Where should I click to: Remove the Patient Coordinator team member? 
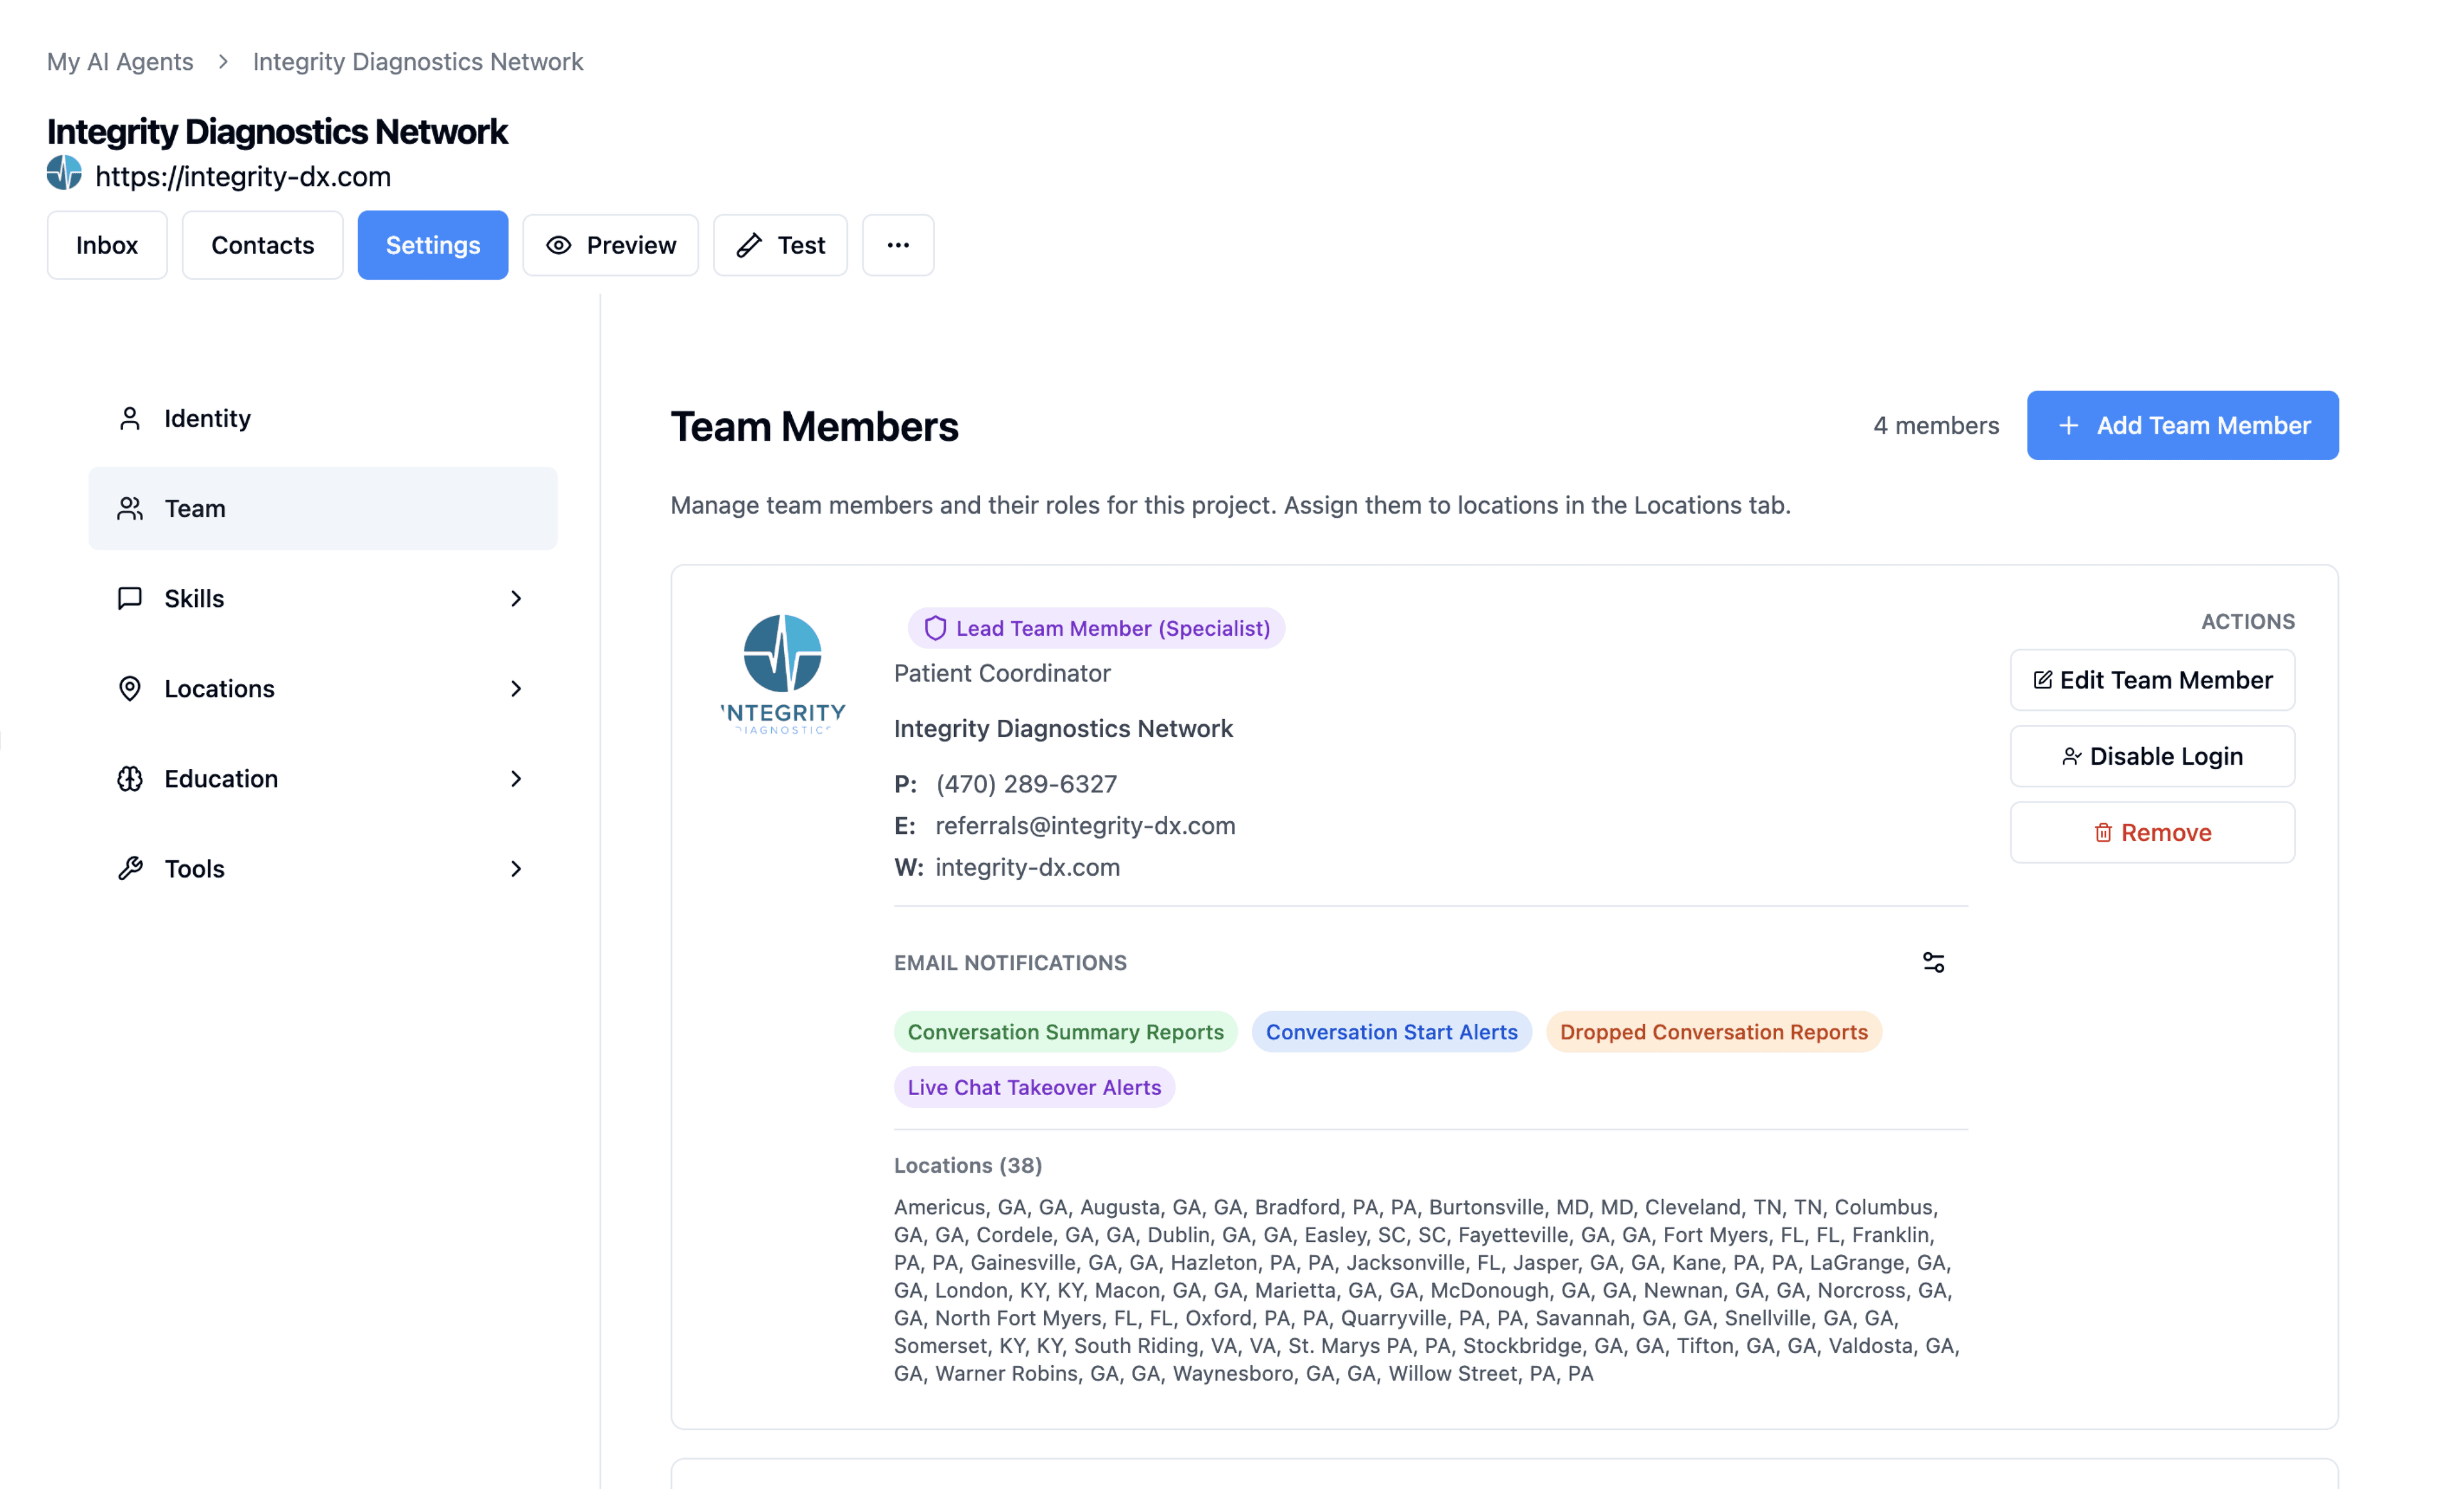[2152, 832]
